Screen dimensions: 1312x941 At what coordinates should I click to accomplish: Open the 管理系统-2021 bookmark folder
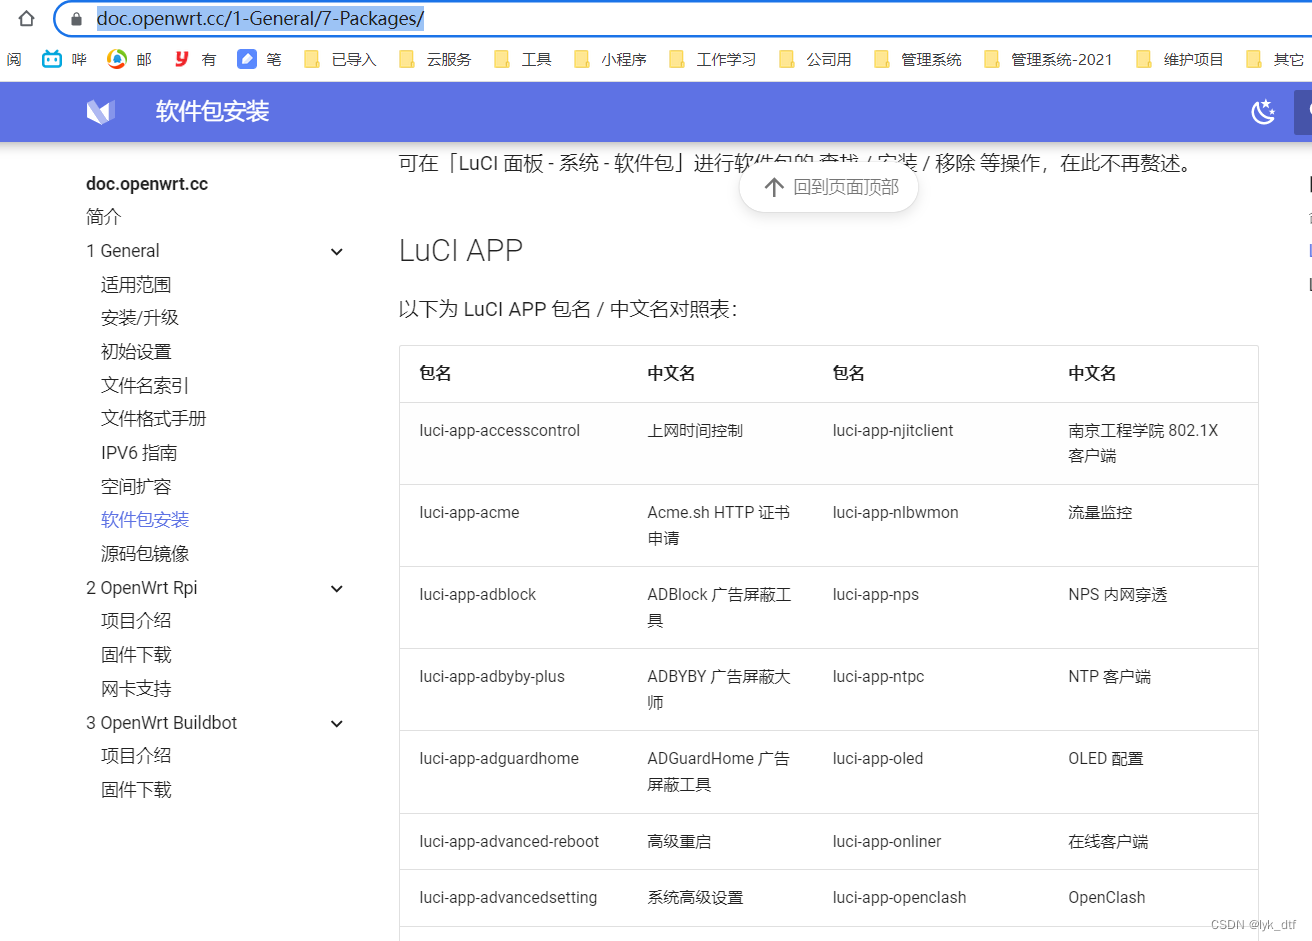1049,59
